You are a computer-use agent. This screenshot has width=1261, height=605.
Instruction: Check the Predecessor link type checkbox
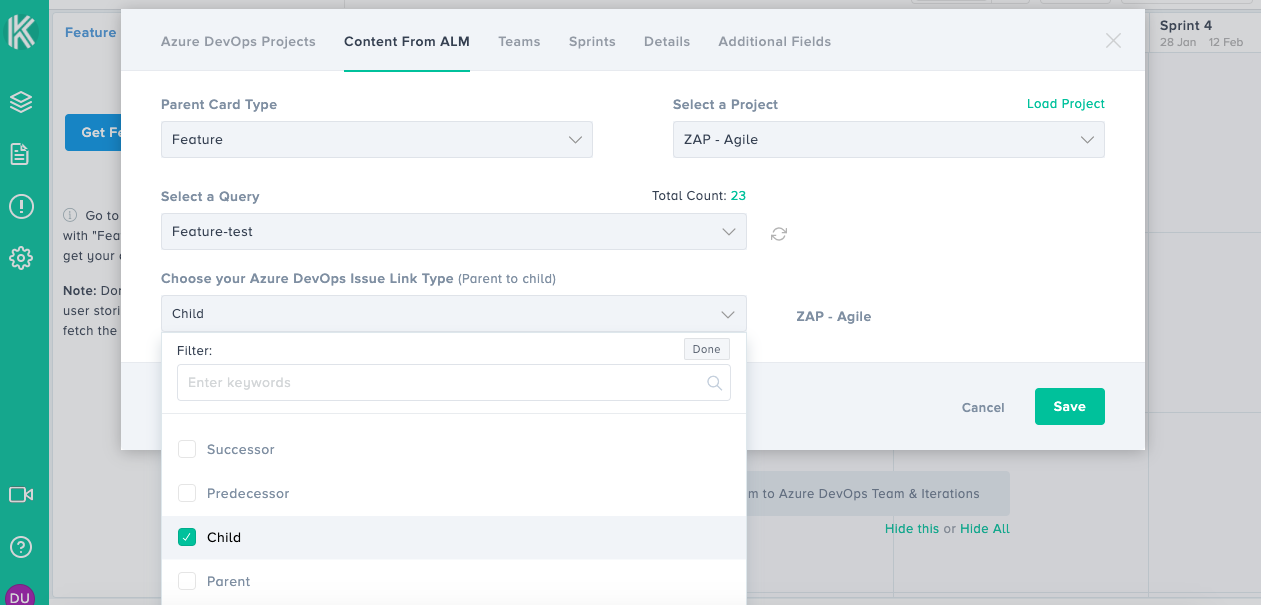pos(187,494)
